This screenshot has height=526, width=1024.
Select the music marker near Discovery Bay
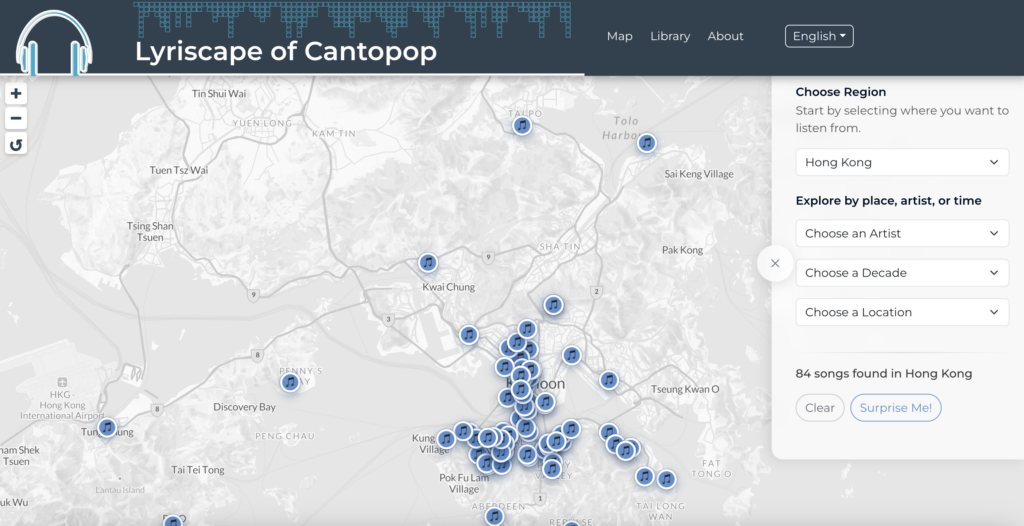(290, 382)
